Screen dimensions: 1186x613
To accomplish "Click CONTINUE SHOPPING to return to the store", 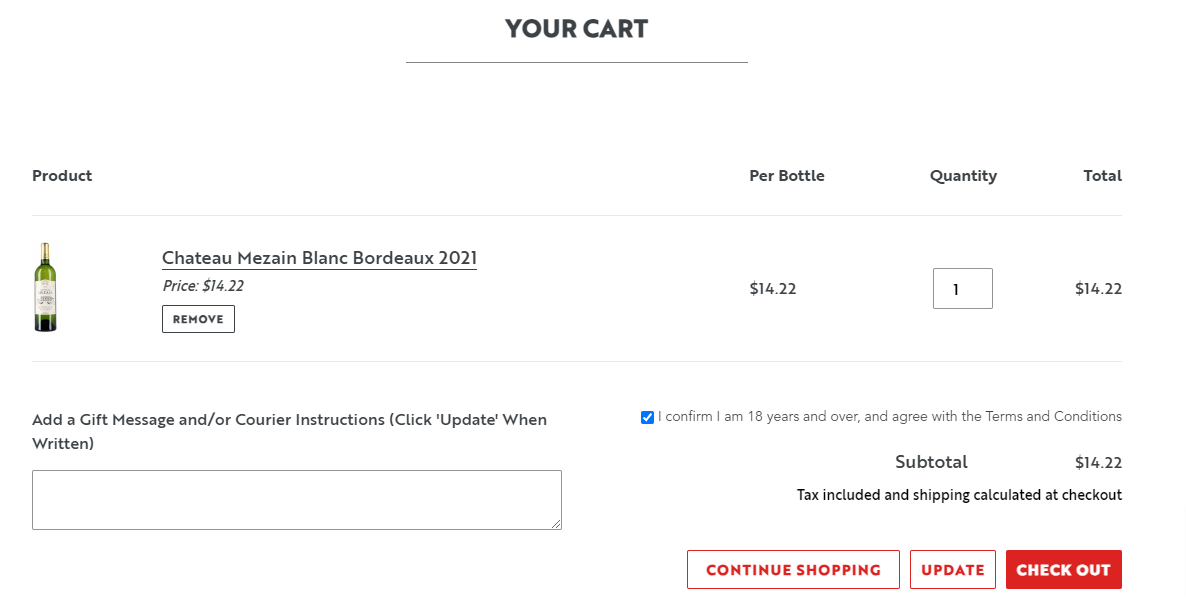I will pos(793,569).
